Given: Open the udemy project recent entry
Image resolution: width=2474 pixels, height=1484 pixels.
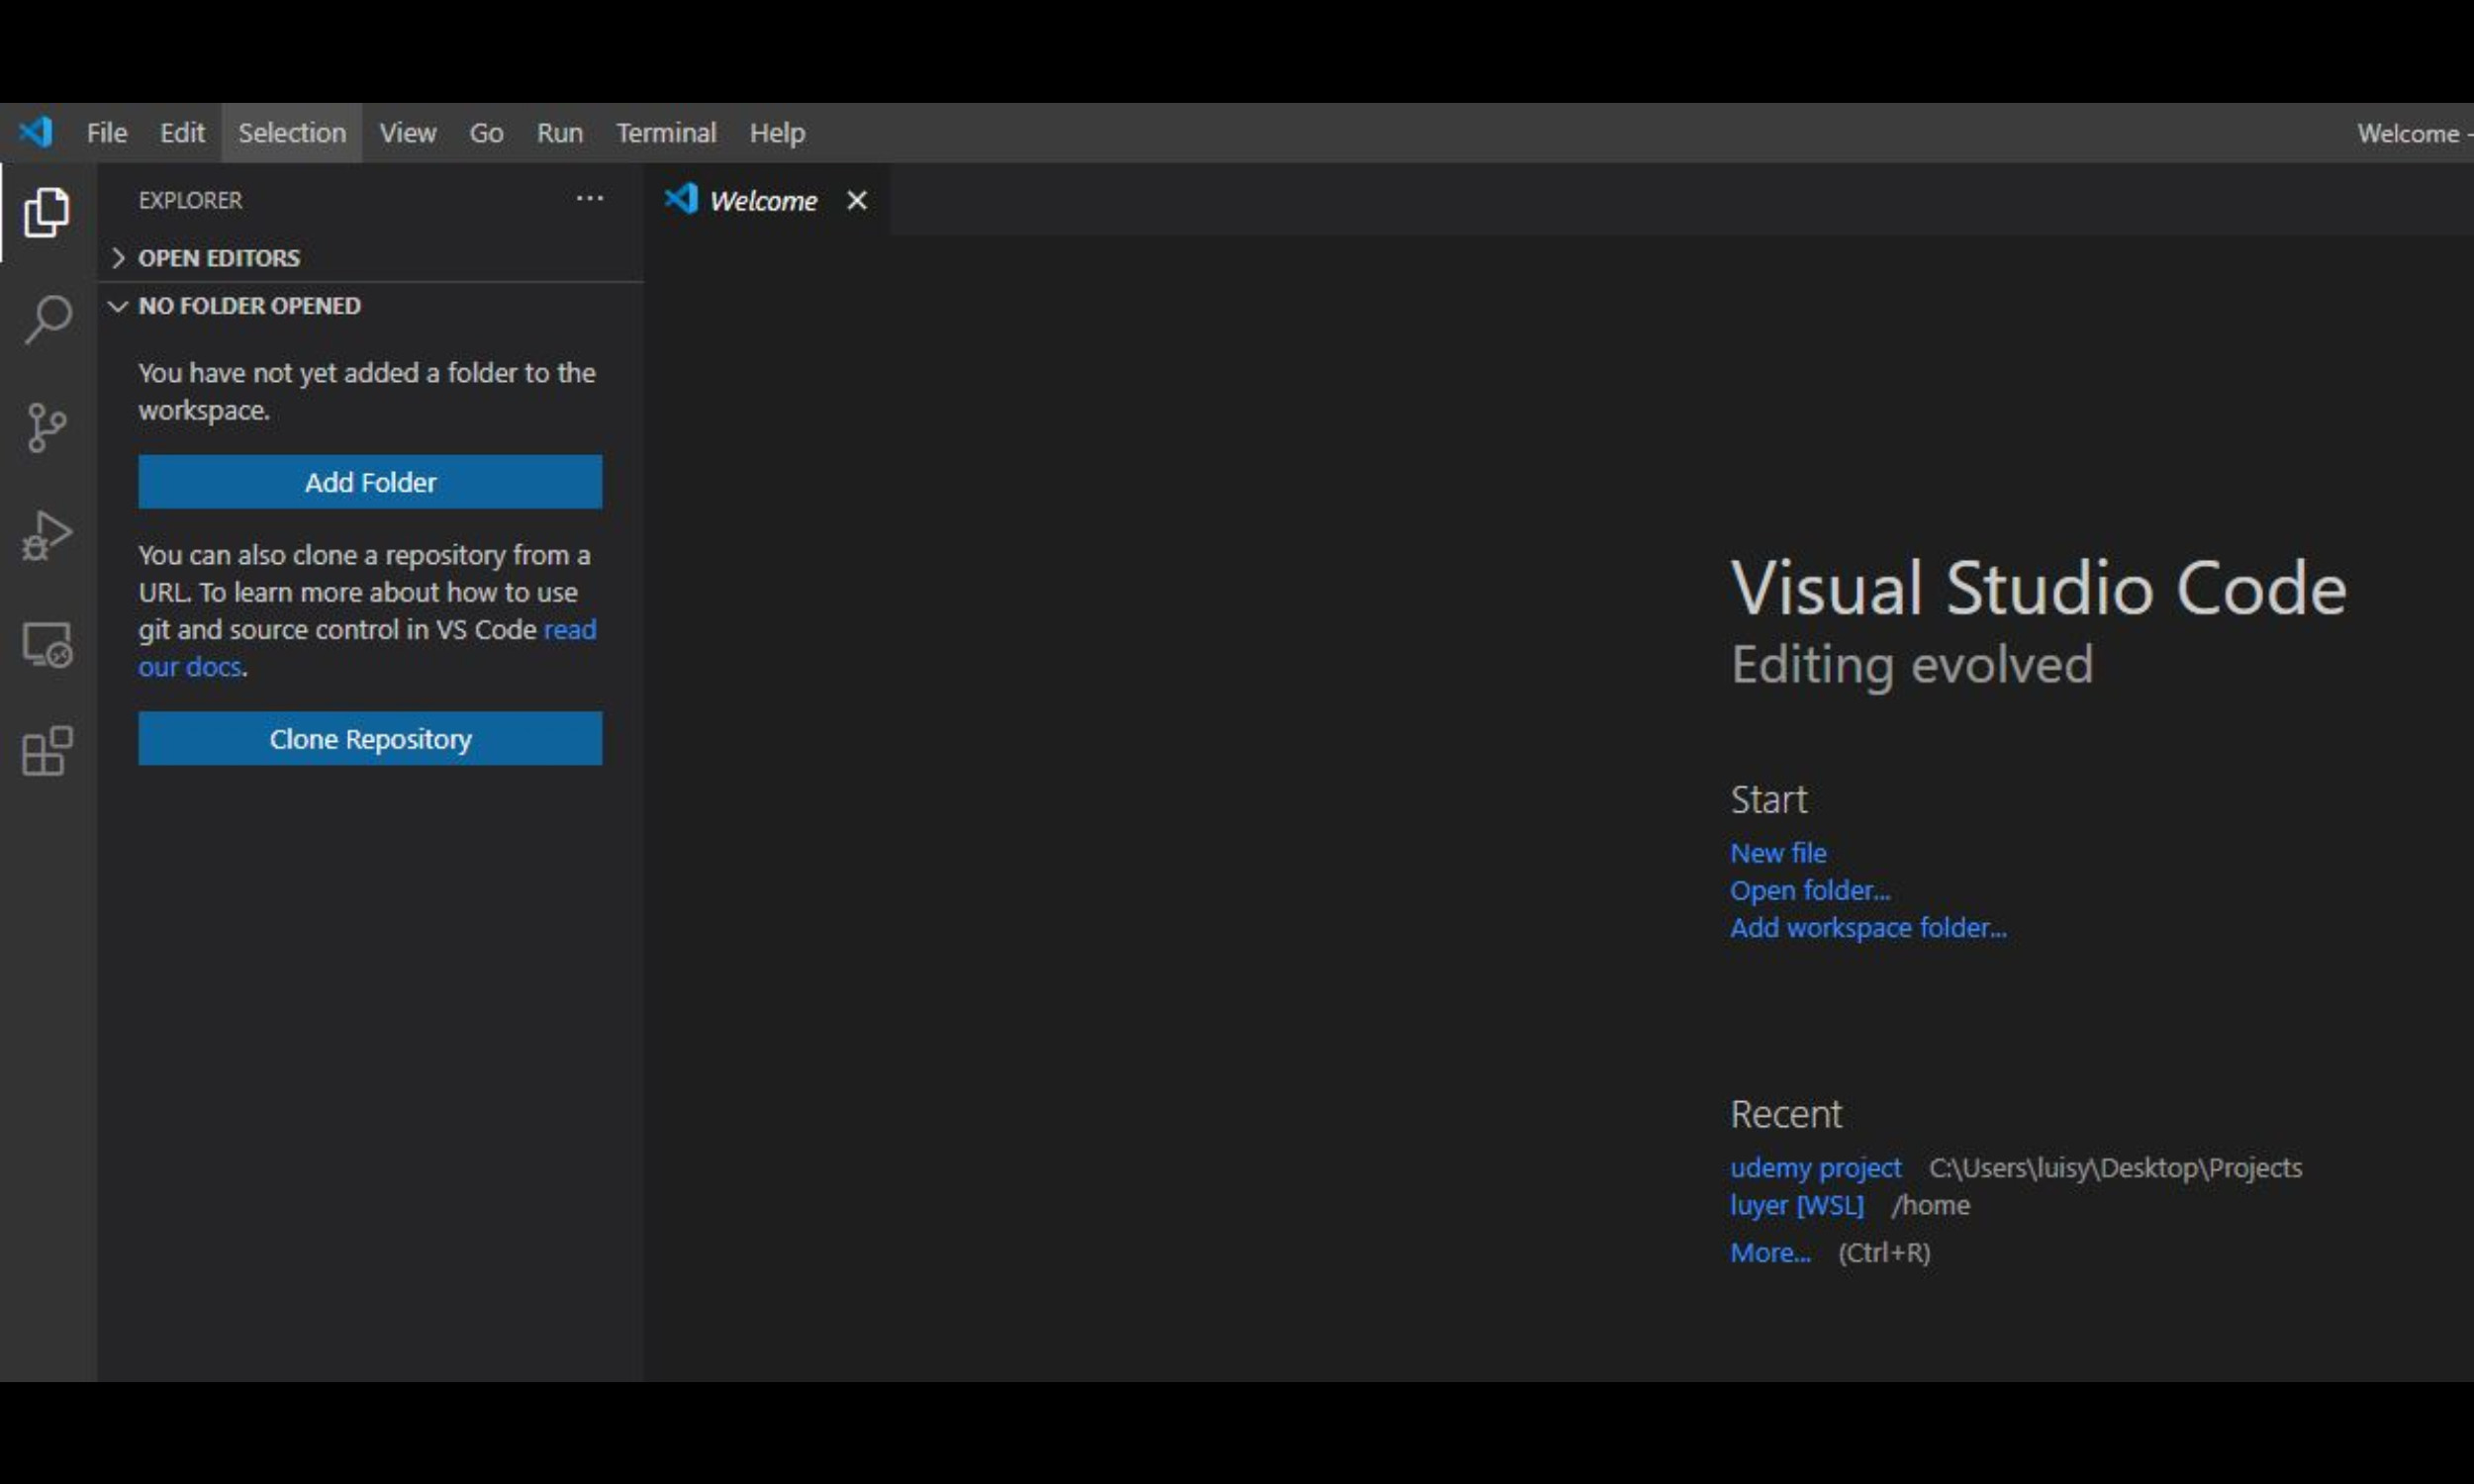Looking at the screenshot, I should (1814, 1168).
